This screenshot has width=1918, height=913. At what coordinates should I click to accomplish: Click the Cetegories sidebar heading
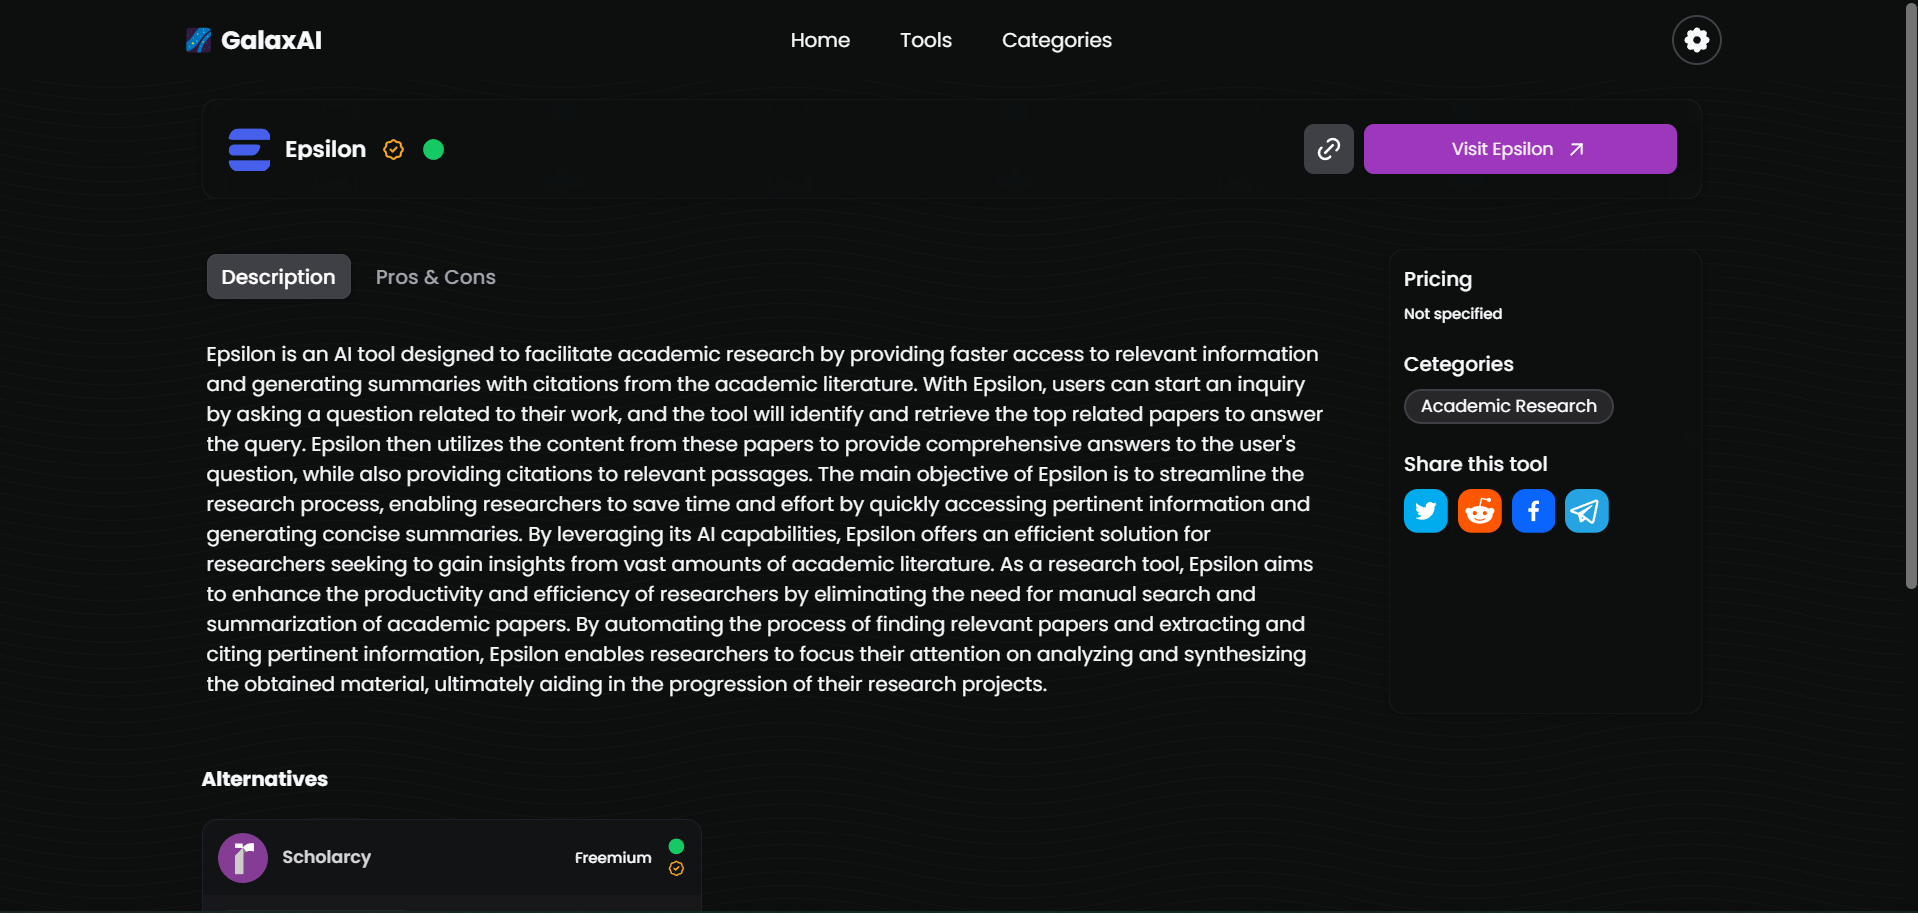point(1458,364)
